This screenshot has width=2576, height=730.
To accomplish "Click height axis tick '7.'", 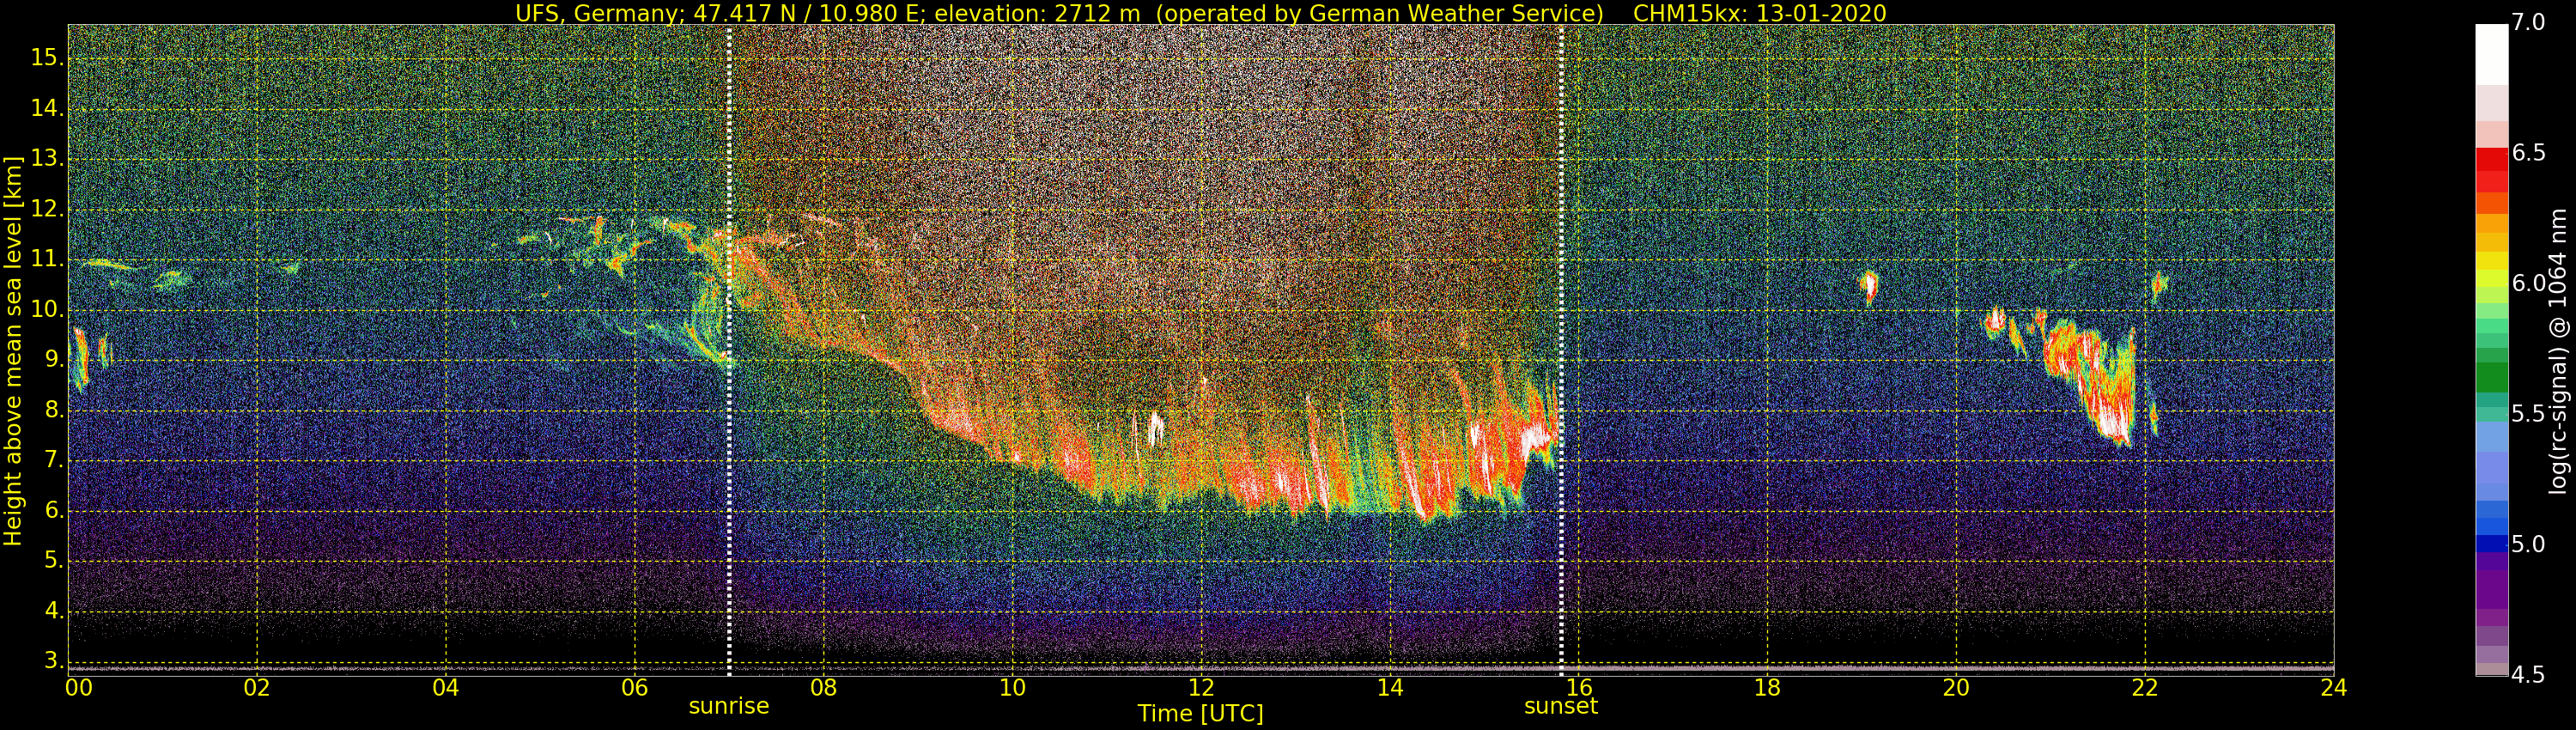I will 54,460.
